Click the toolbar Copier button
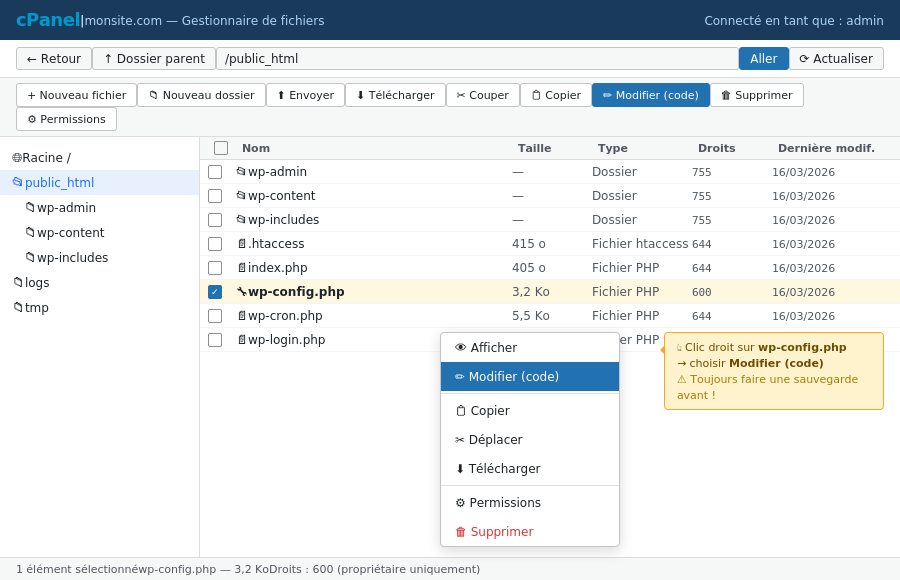 coord(556,95)
